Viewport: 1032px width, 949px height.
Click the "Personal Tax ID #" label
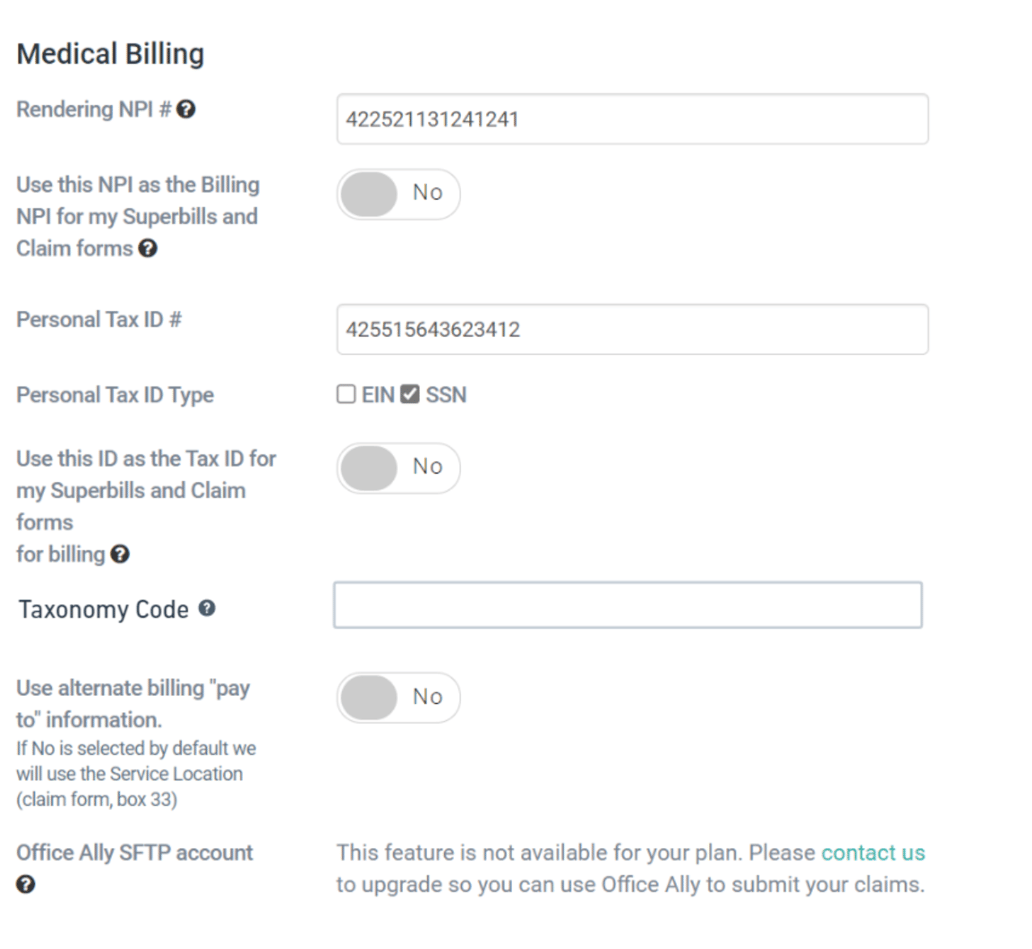99,320
